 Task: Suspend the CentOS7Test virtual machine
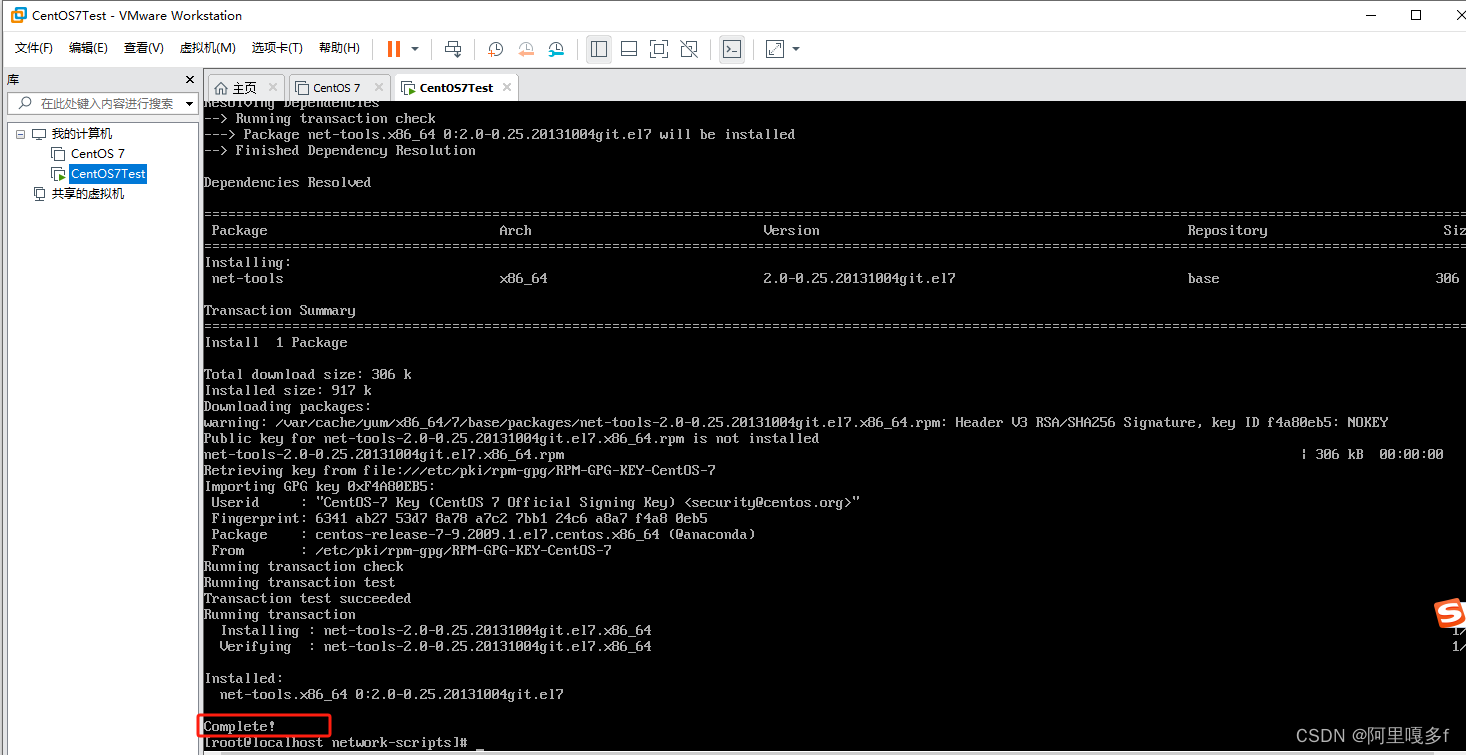(x=396, y=48)
